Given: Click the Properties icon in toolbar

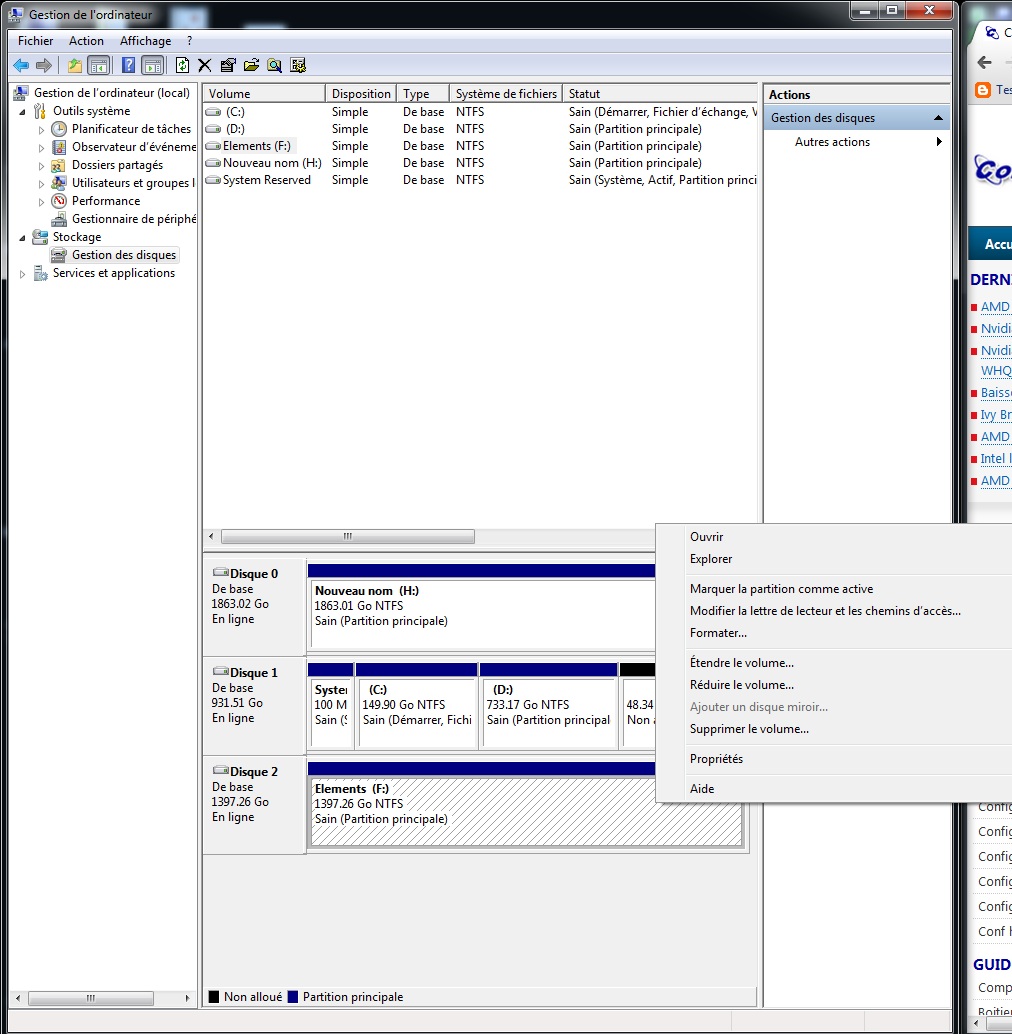Looking at the screenshot, I should (228, 65).
